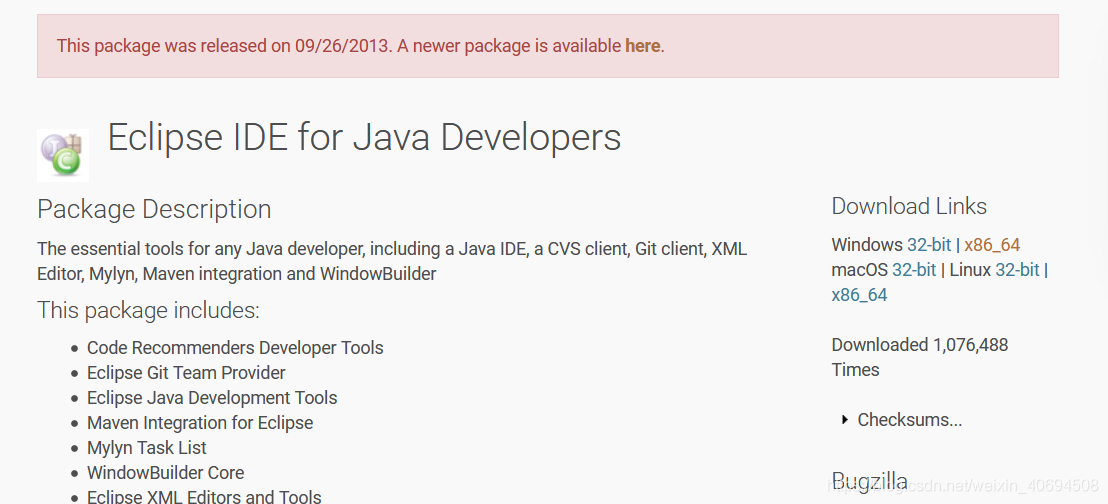
Task: Download the Linux 32-bit package
Action: click(1017, 269)
